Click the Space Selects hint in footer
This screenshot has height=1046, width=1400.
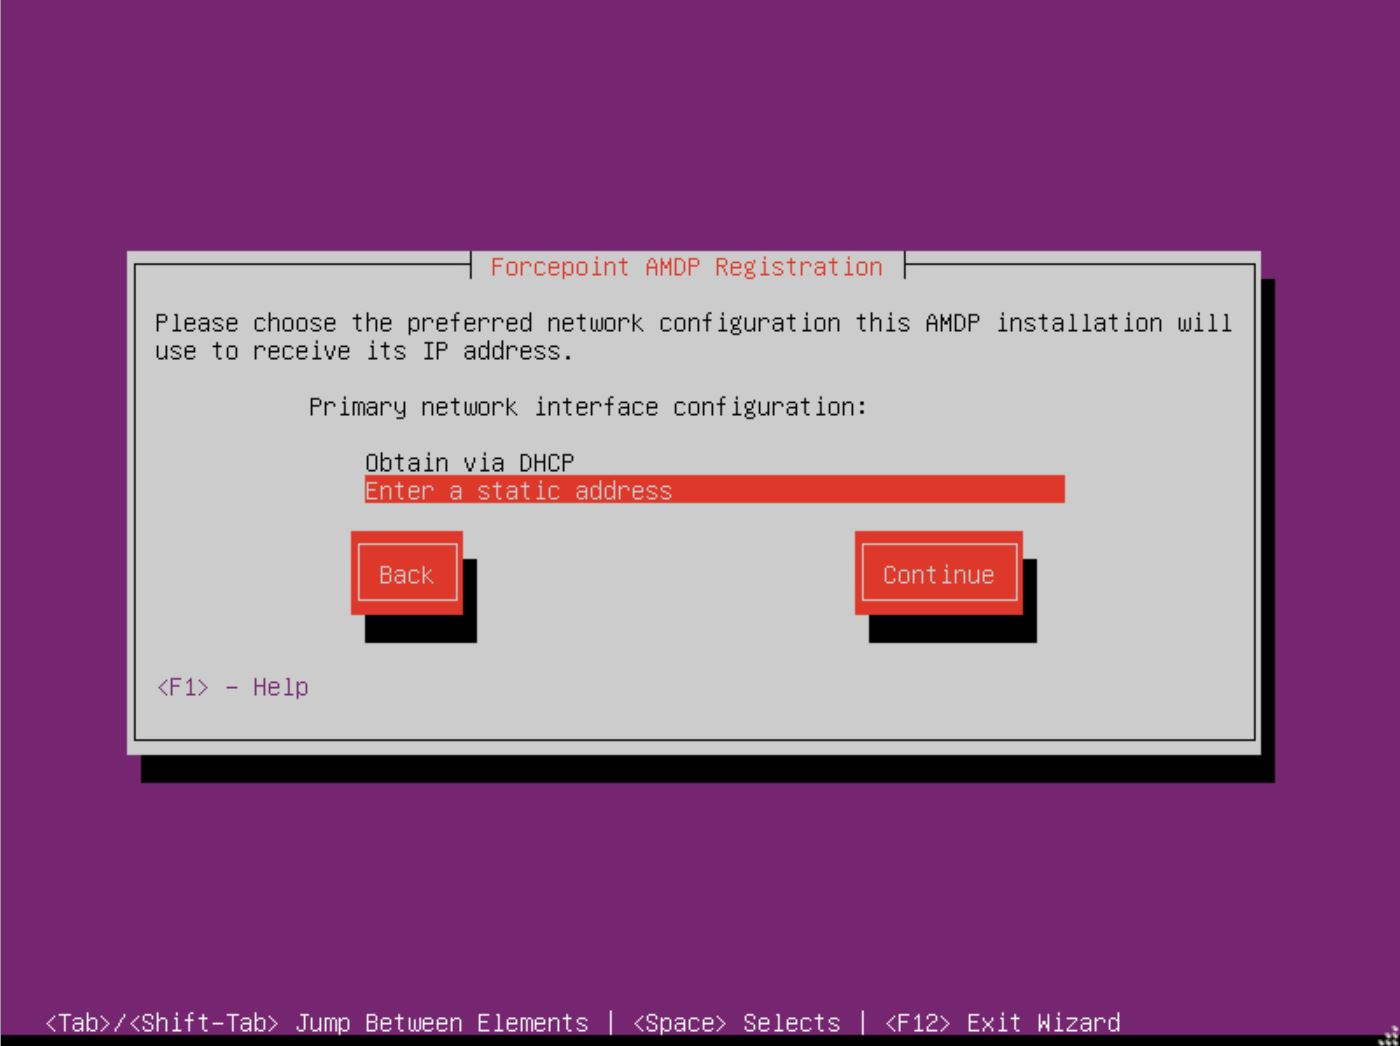[x=736, y=1023]
